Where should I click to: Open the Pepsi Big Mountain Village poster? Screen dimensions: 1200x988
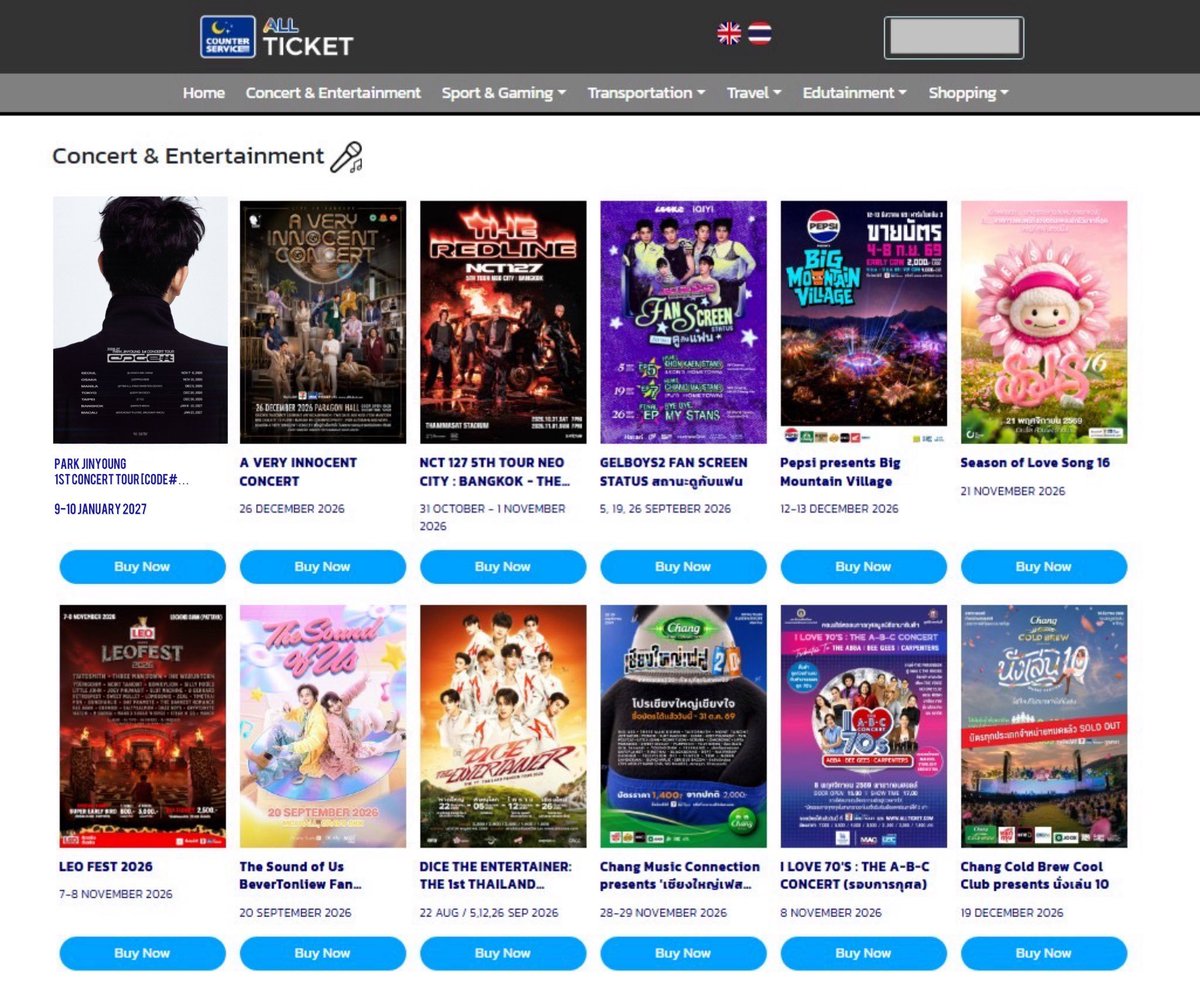[x=864, y=322]
